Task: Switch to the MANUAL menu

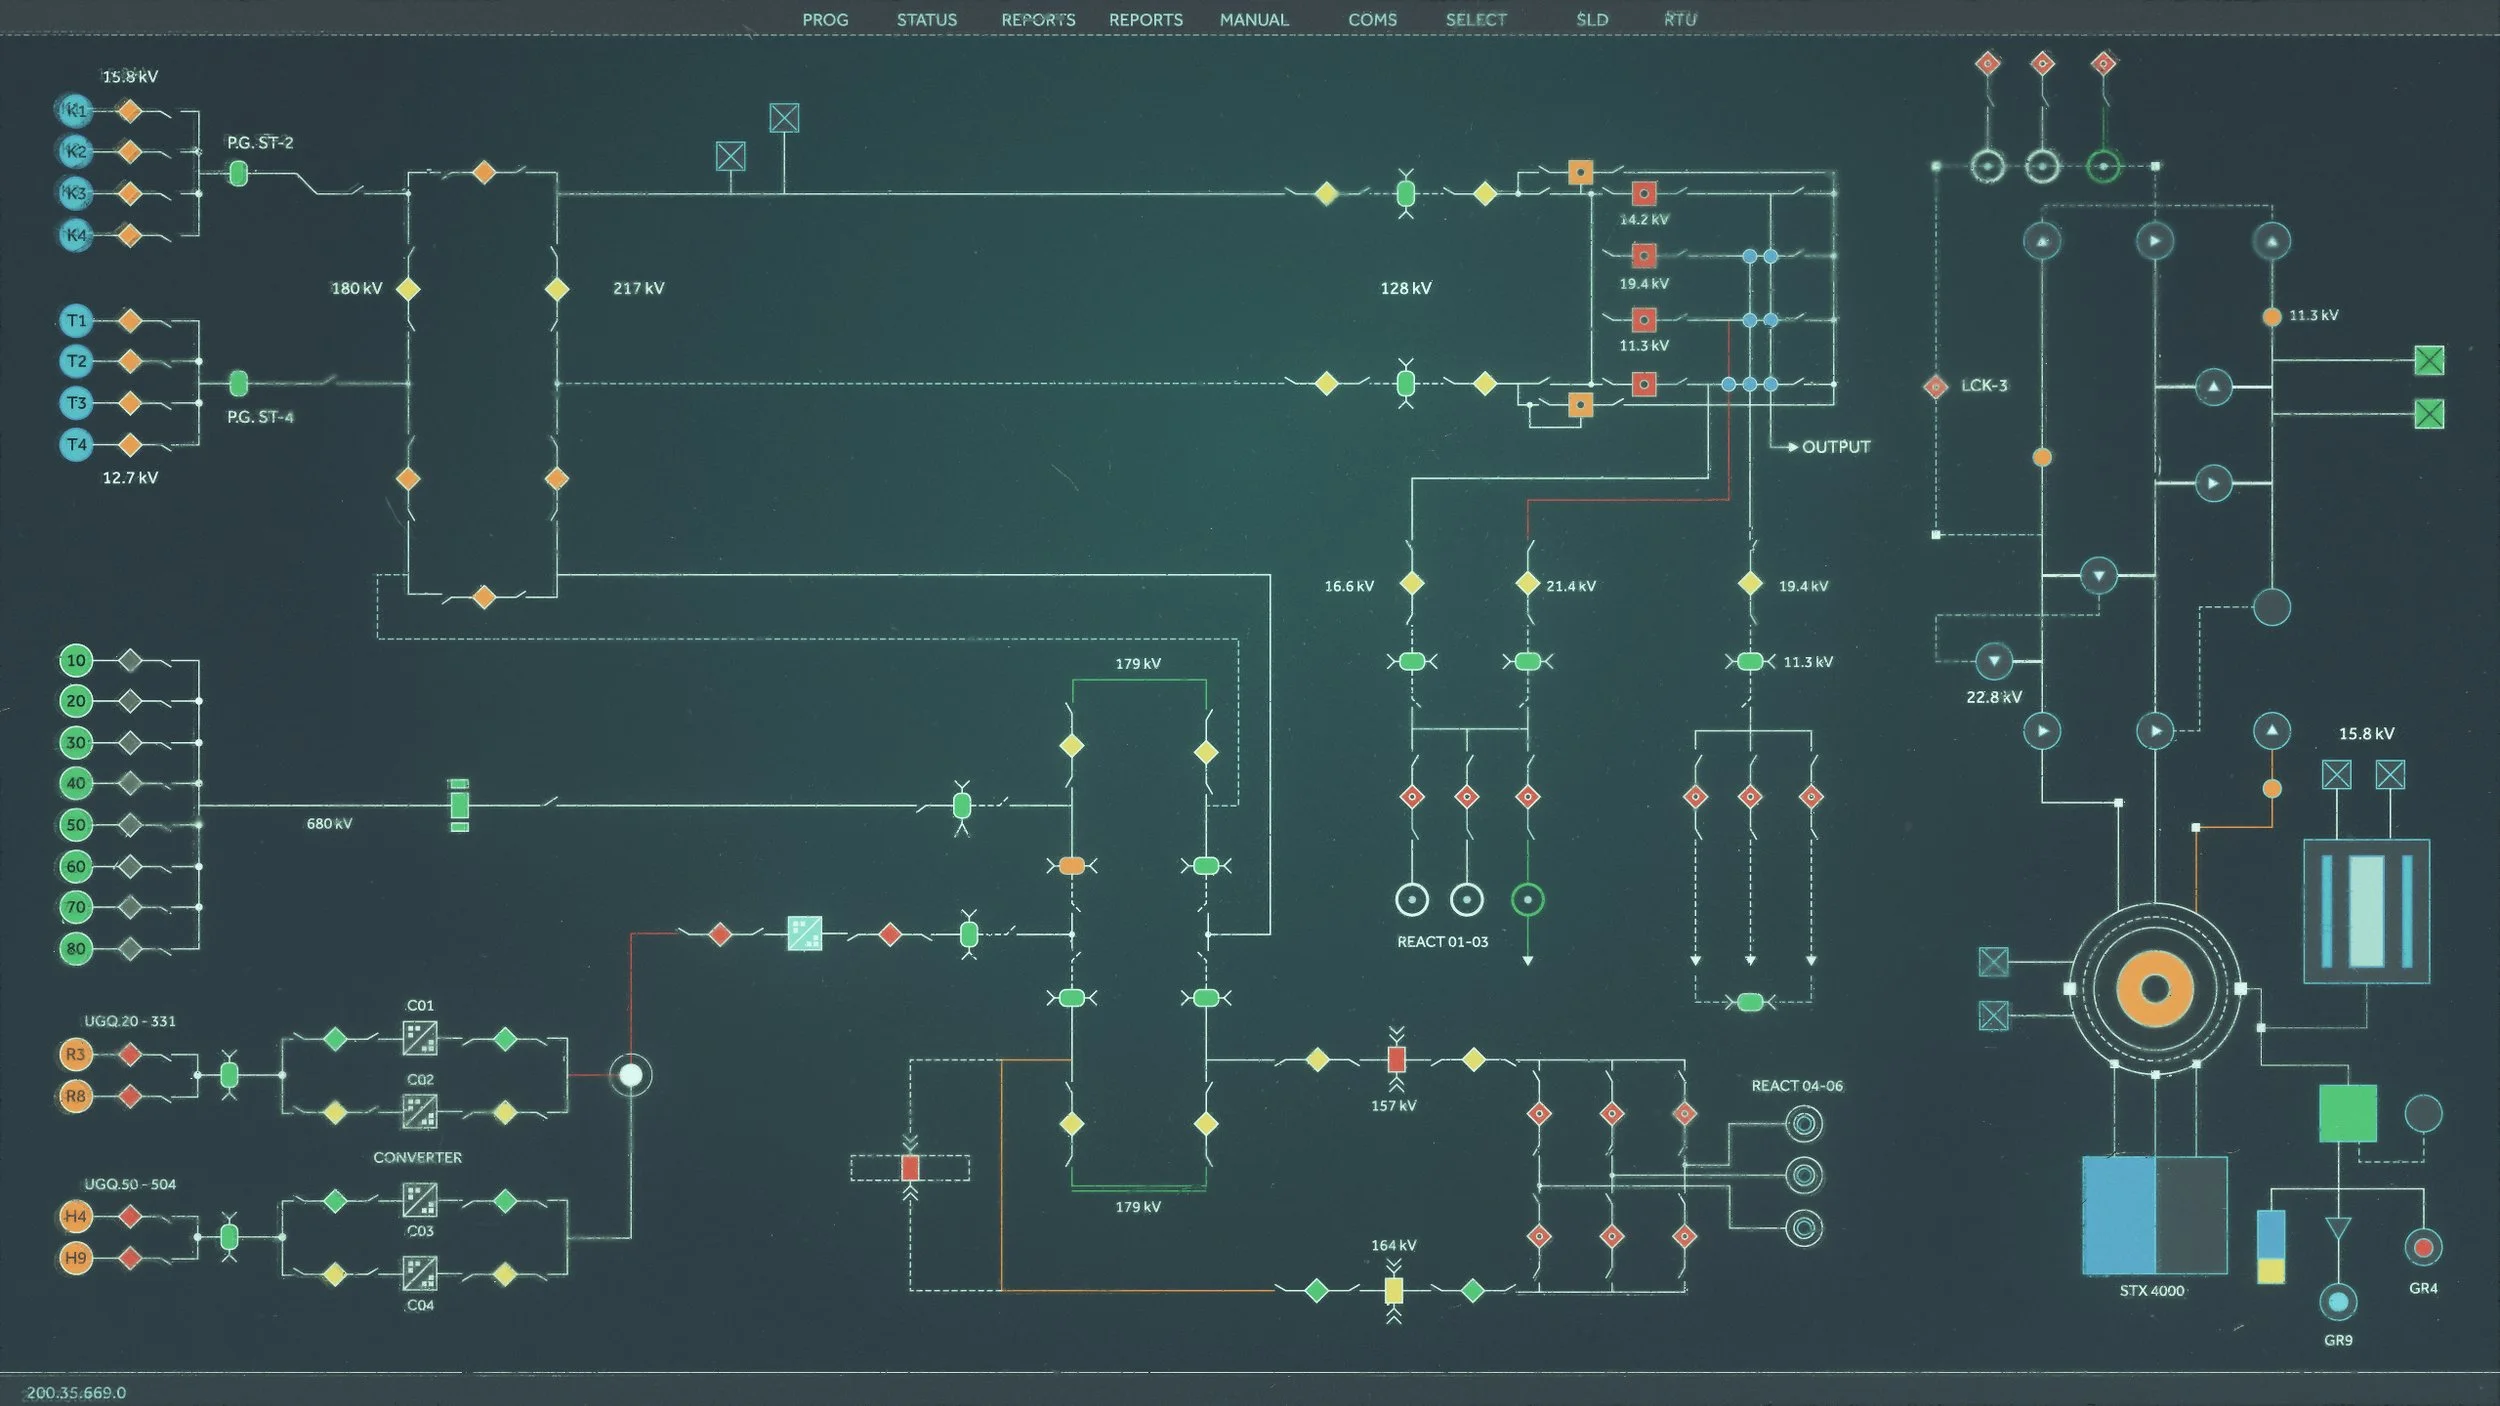Action: pos(1254,20)
